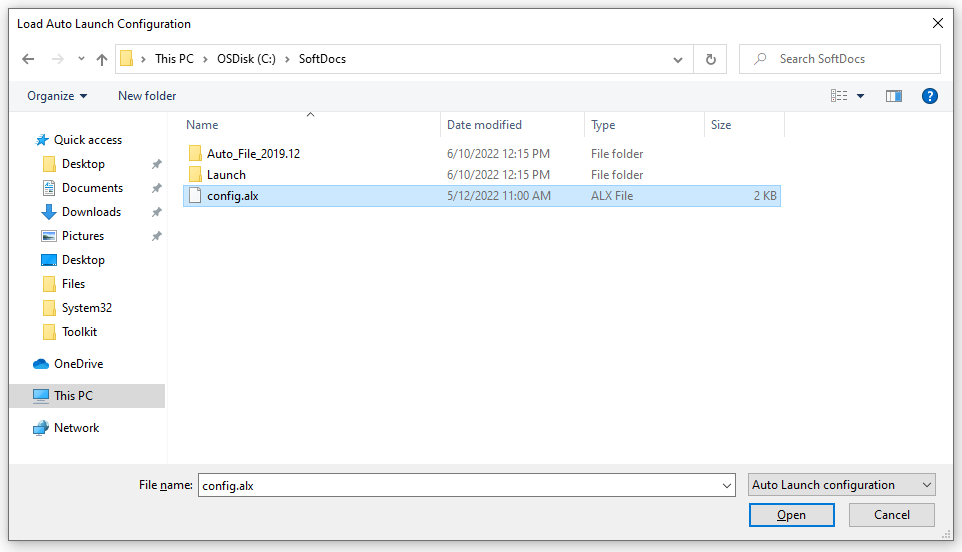
Task: Open the Recent locations dropdown arrow
Action: [x=81, y=59]
